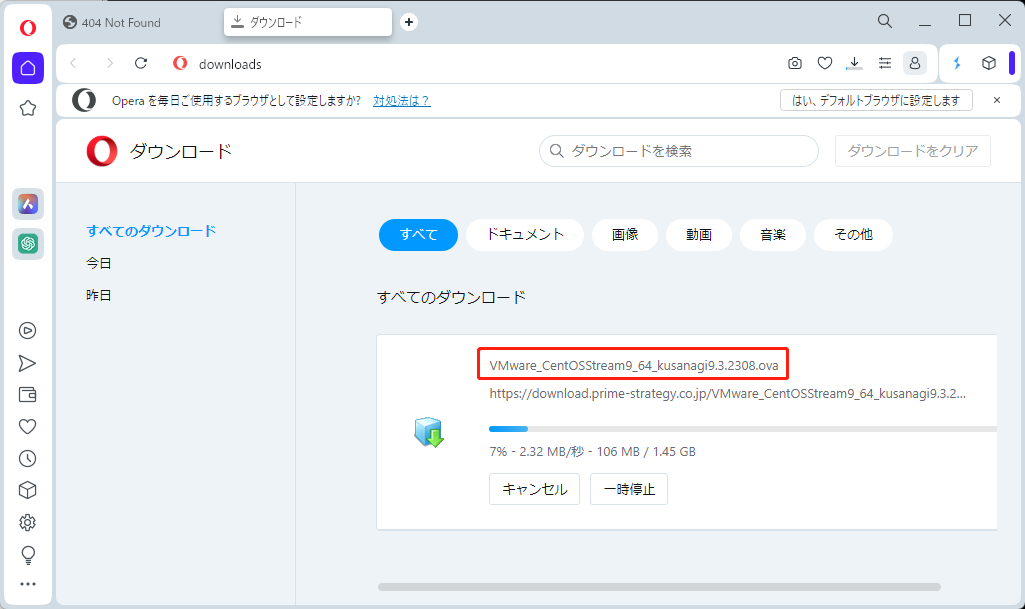The height and width of the screenshot is (609, 1025).
Task: Open the profile account icon
Action: point(915,63)
